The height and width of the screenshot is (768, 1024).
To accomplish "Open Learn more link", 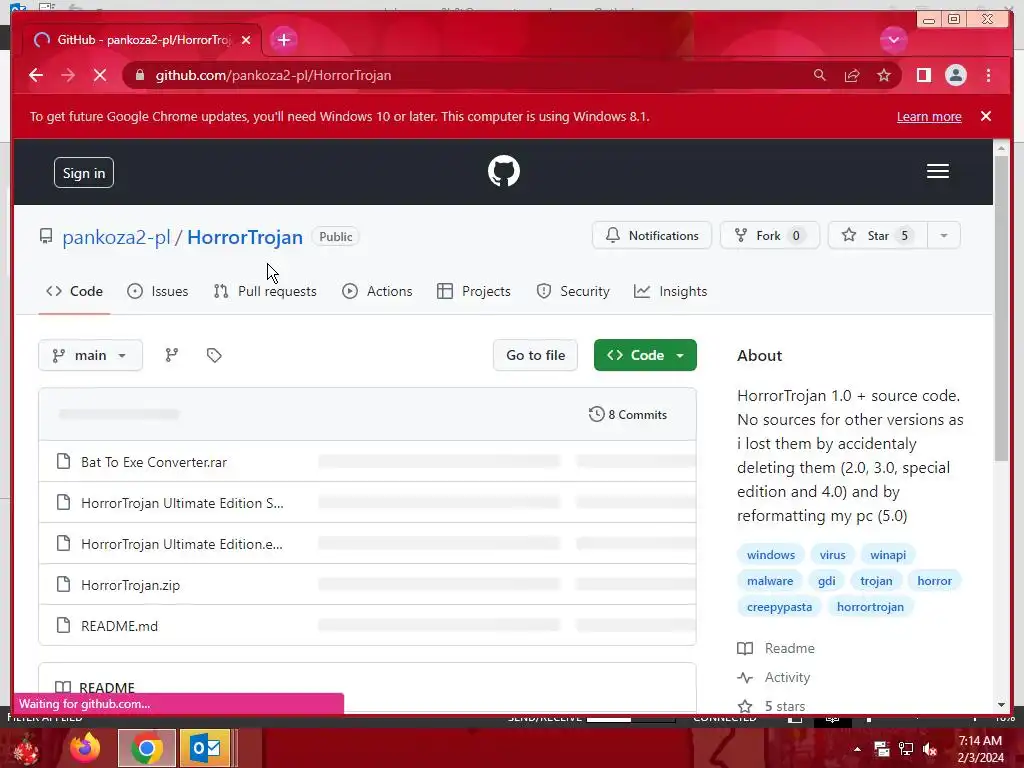I will pyautogui.click(x=929, y=116).
